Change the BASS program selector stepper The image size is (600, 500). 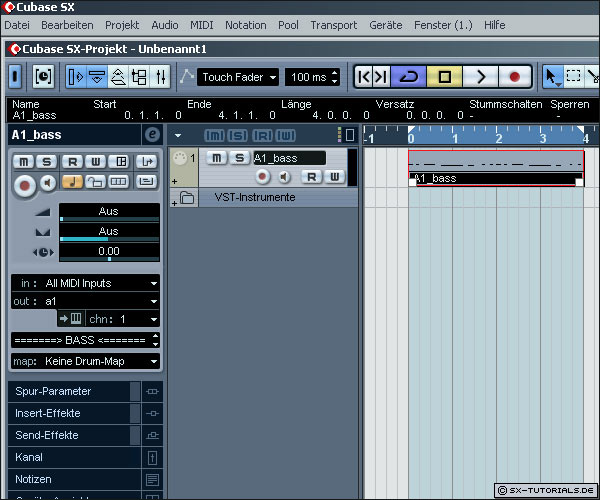(155, 340)
